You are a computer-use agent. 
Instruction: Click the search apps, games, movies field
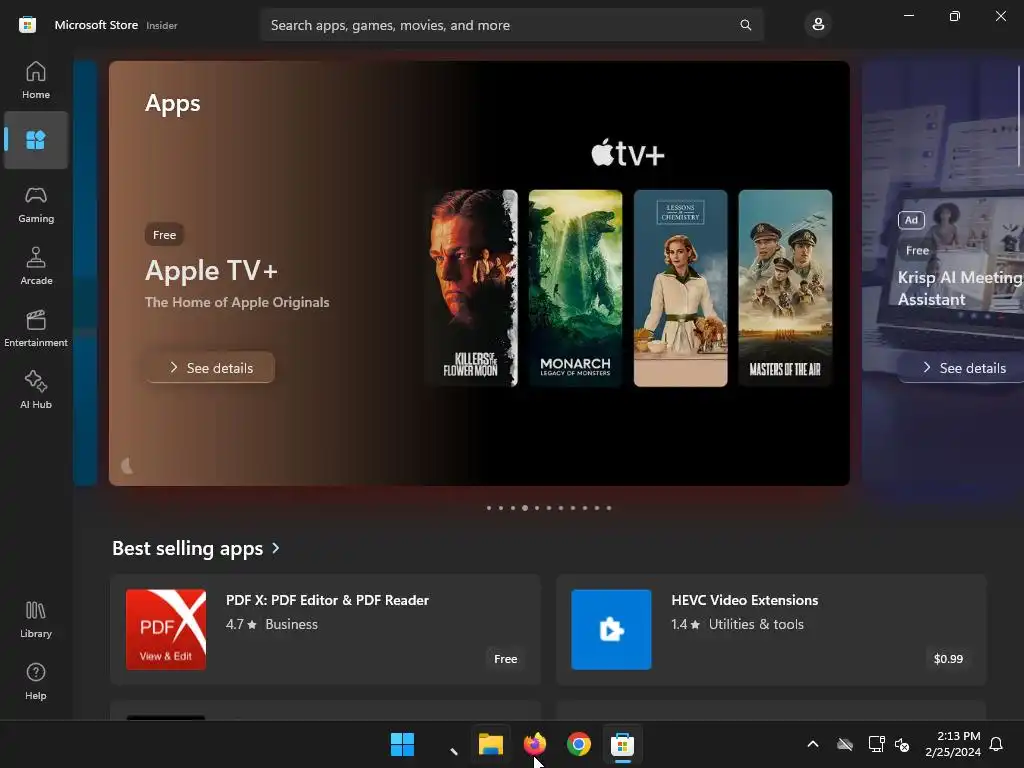512,25
